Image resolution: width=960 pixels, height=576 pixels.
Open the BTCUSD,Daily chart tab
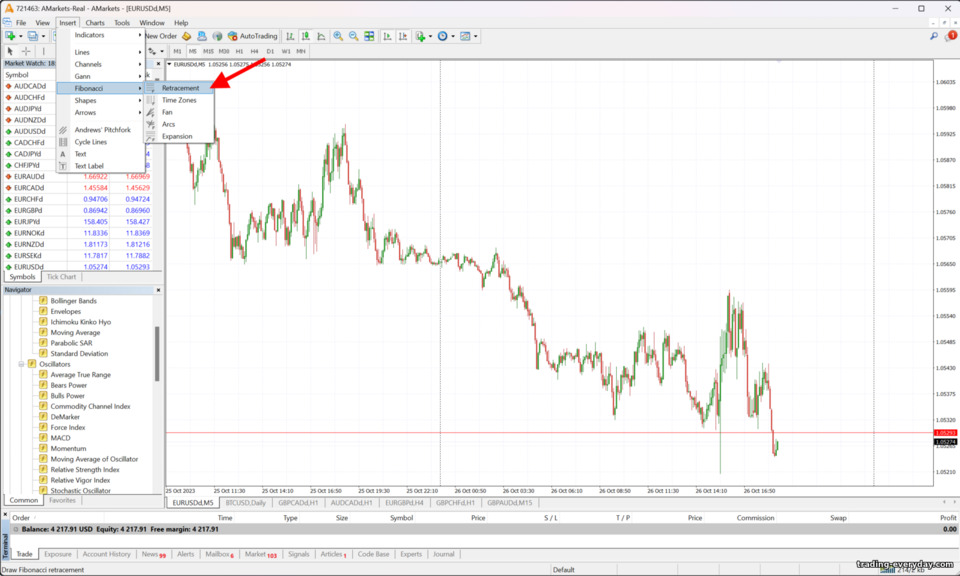click(246, 503)
